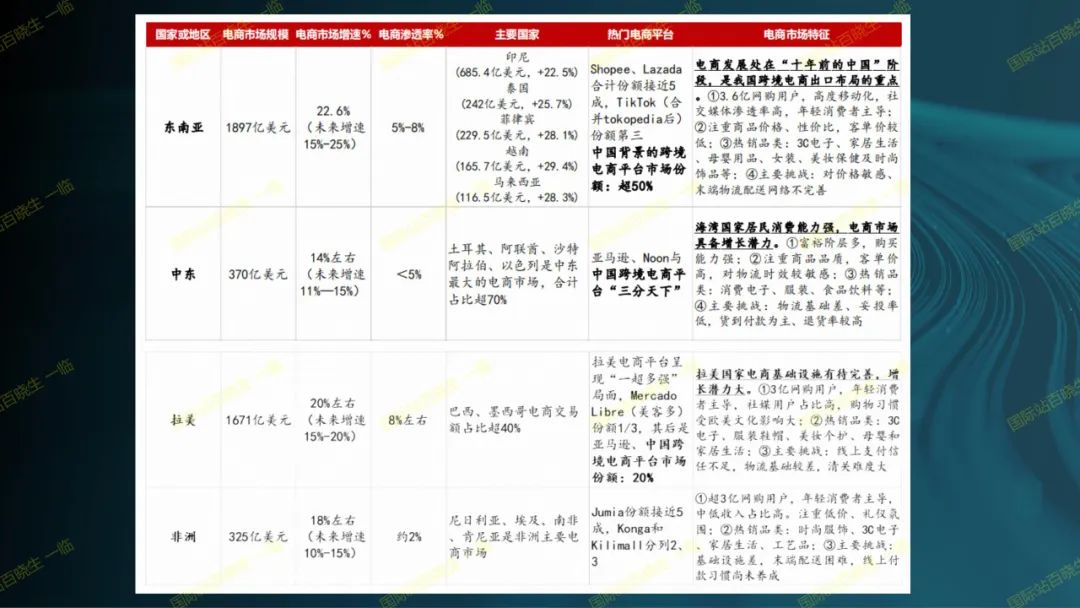The image size is (1080, 608).
Task: Select the '18%左右' growth rate cell
Action: click(x=333, y=536)
